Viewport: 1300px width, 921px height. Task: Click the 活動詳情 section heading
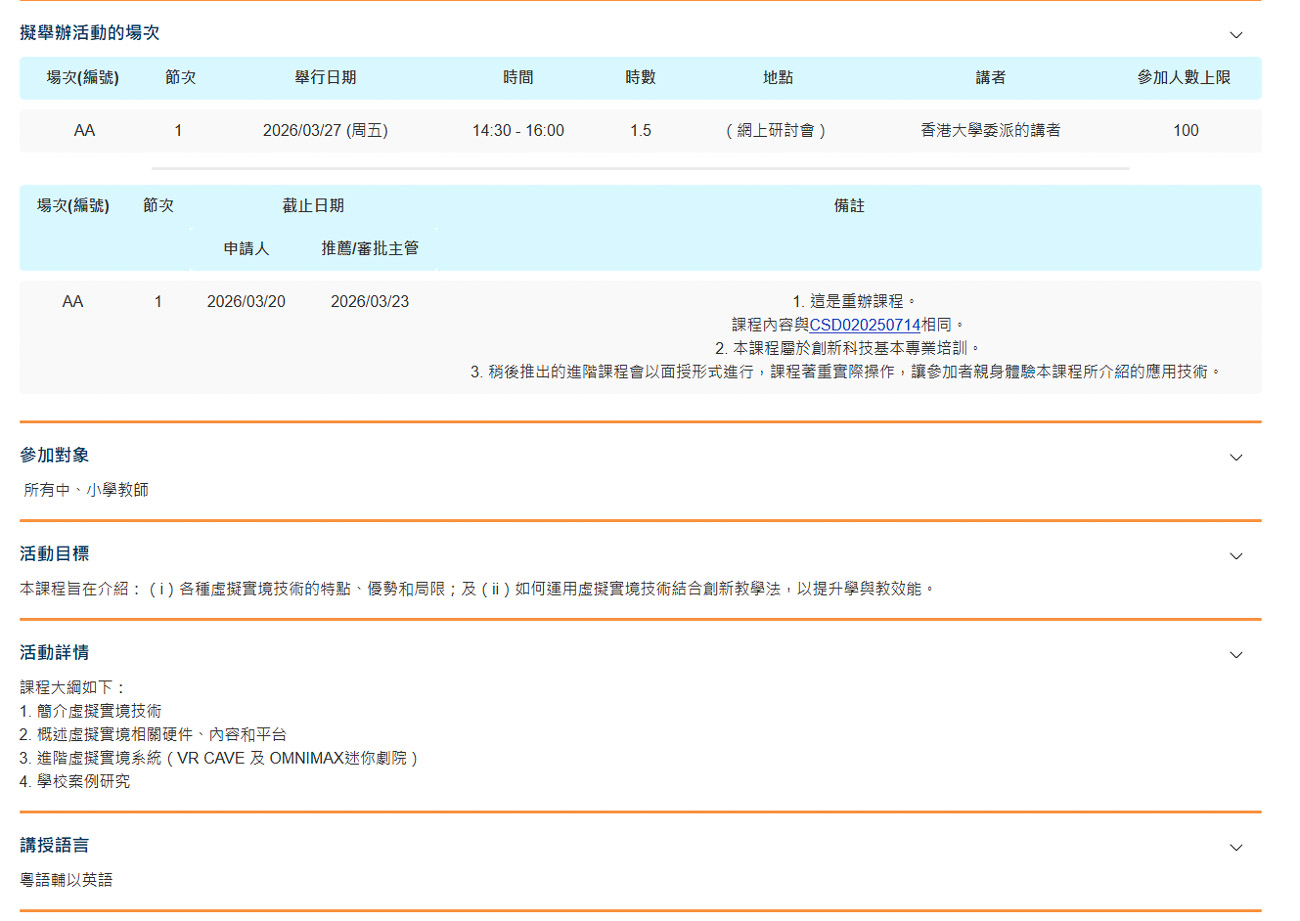(x=55, y=653)
